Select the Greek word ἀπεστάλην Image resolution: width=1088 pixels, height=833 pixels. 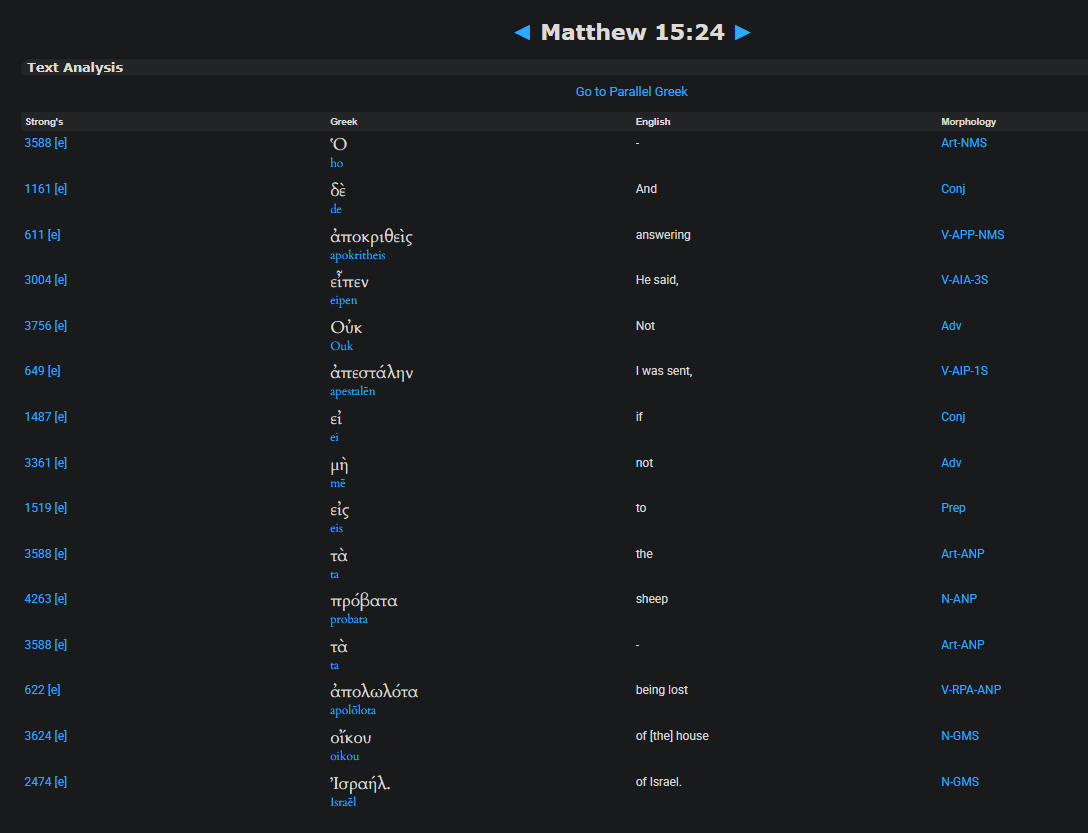tap(371, 373)
